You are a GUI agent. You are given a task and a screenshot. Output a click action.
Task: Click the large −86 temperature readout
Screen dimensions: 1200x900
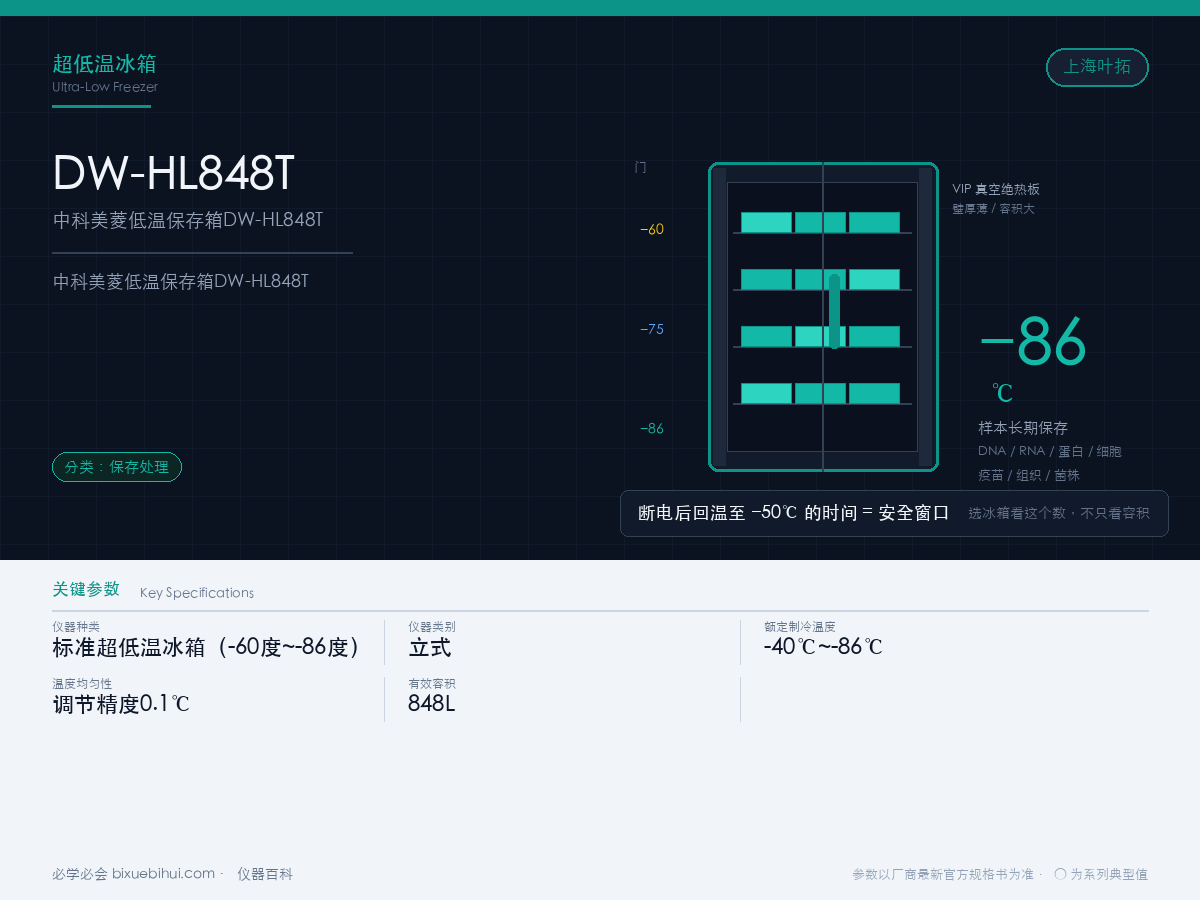coord(1033,343)
